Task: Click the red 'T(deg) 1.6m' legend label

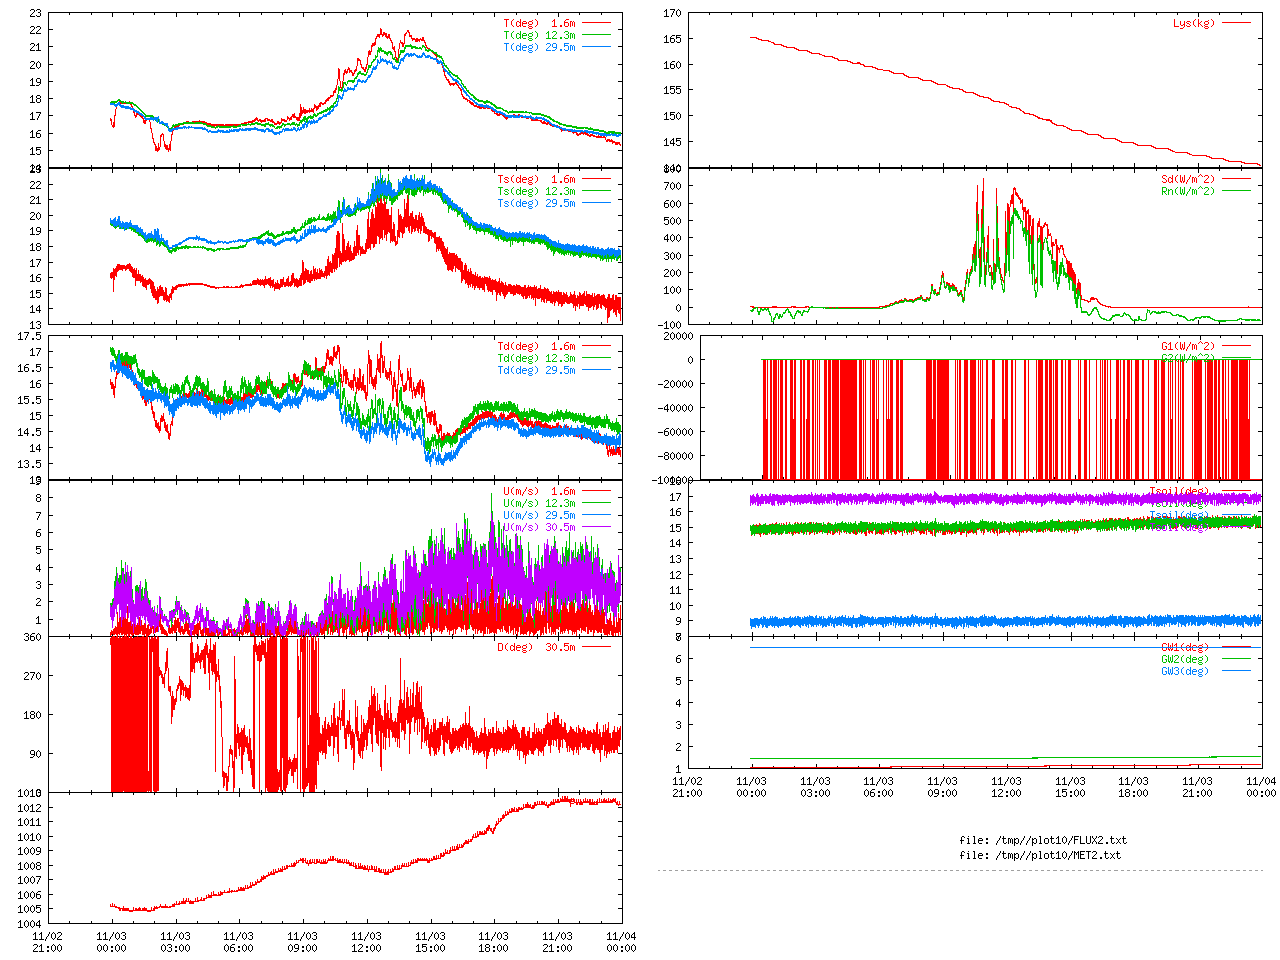Action: (x=540, y=23)
